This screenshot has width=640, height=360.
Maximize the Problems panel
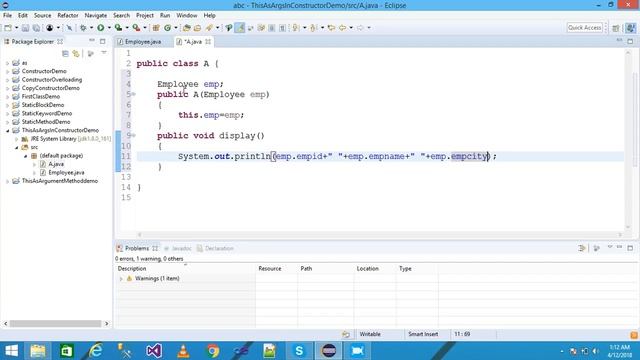coord(630,248)
